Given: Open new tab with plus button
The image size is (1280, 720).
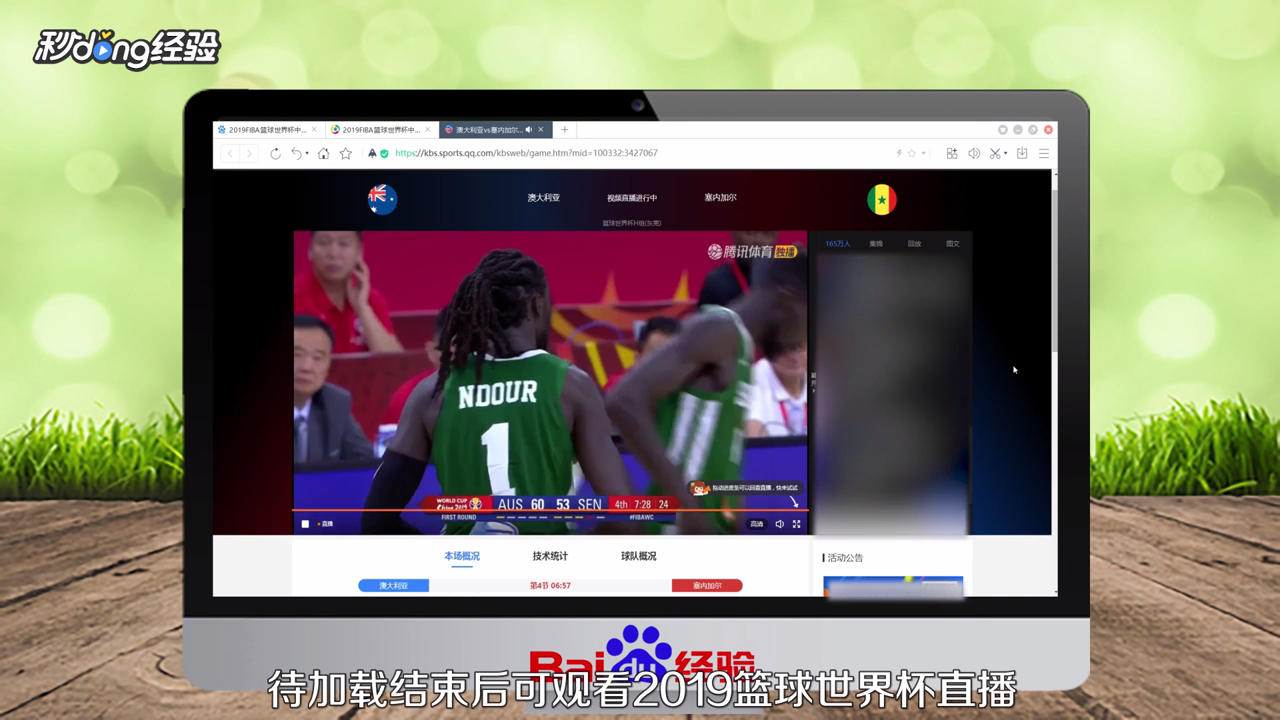Looking at the screenshot, I should pos(564,129).
